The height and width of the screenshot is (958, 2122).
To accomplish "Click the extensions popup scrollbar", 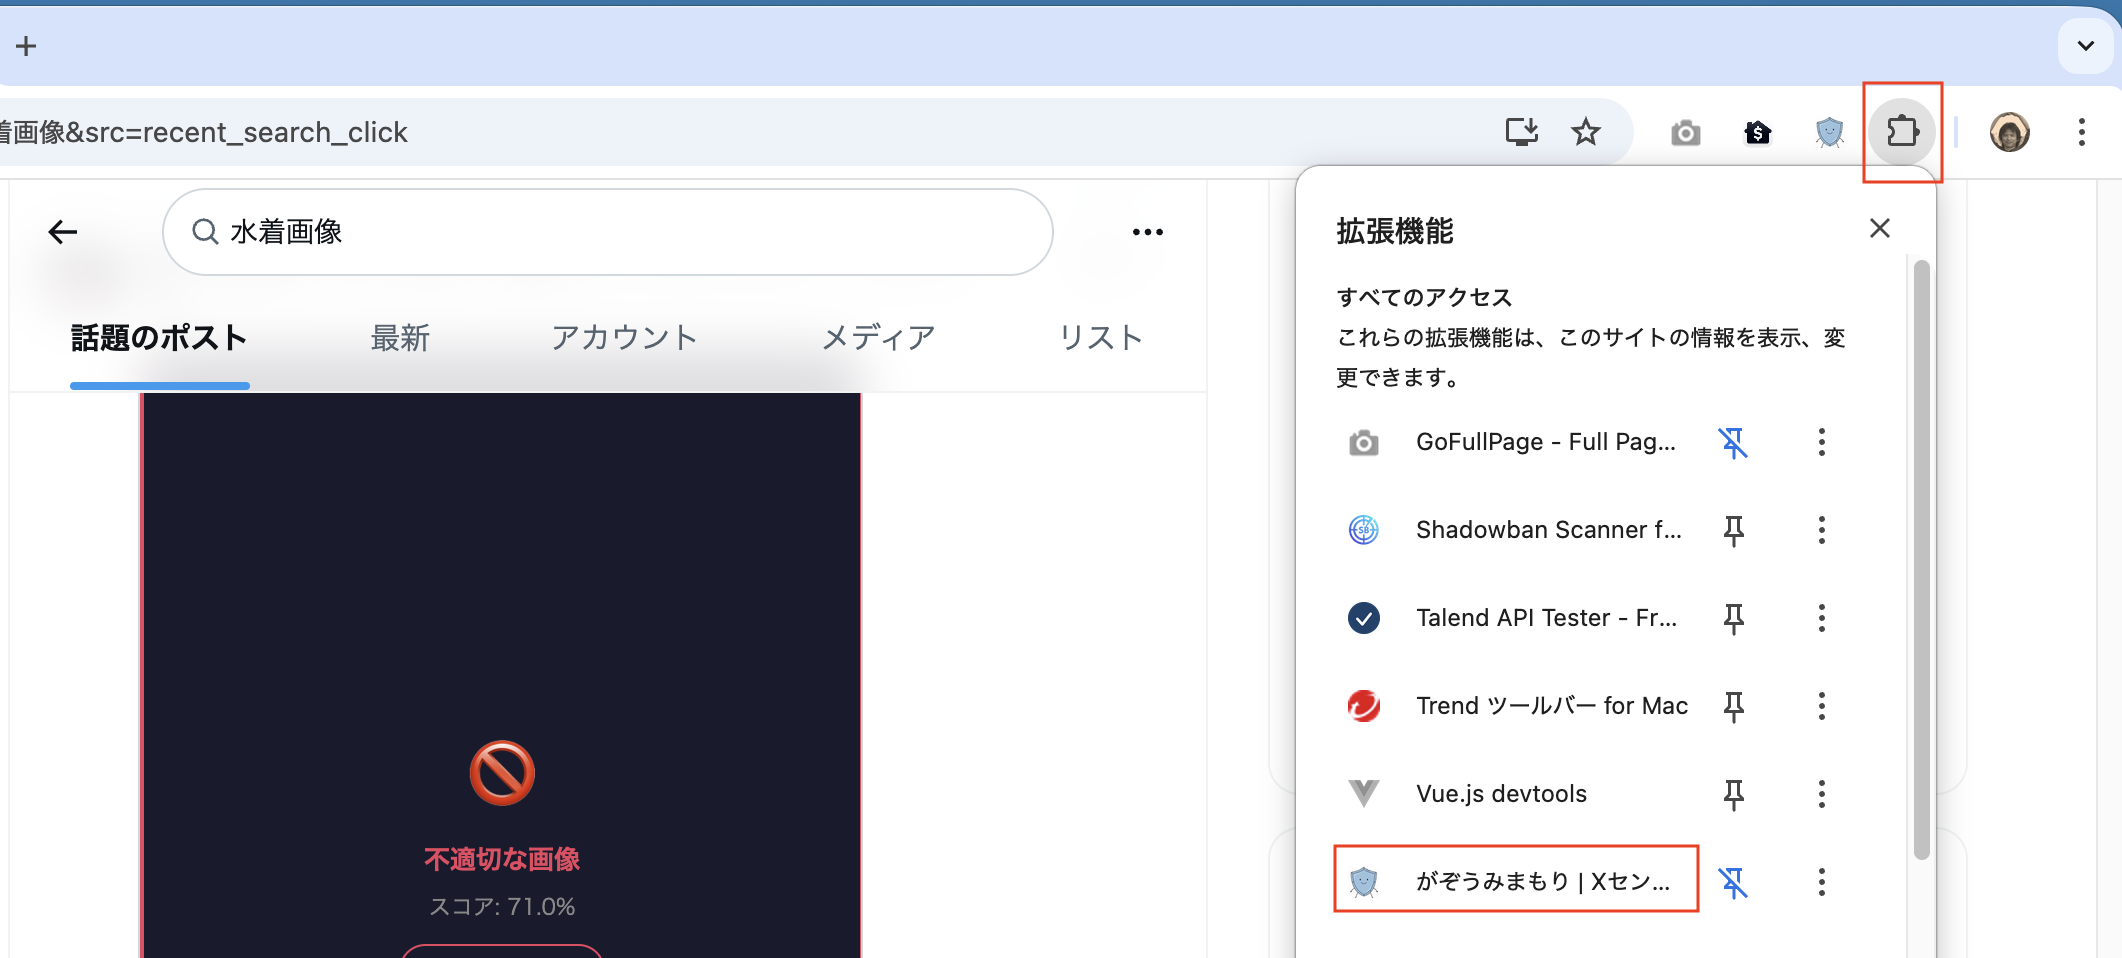I will coord(1921,560).
